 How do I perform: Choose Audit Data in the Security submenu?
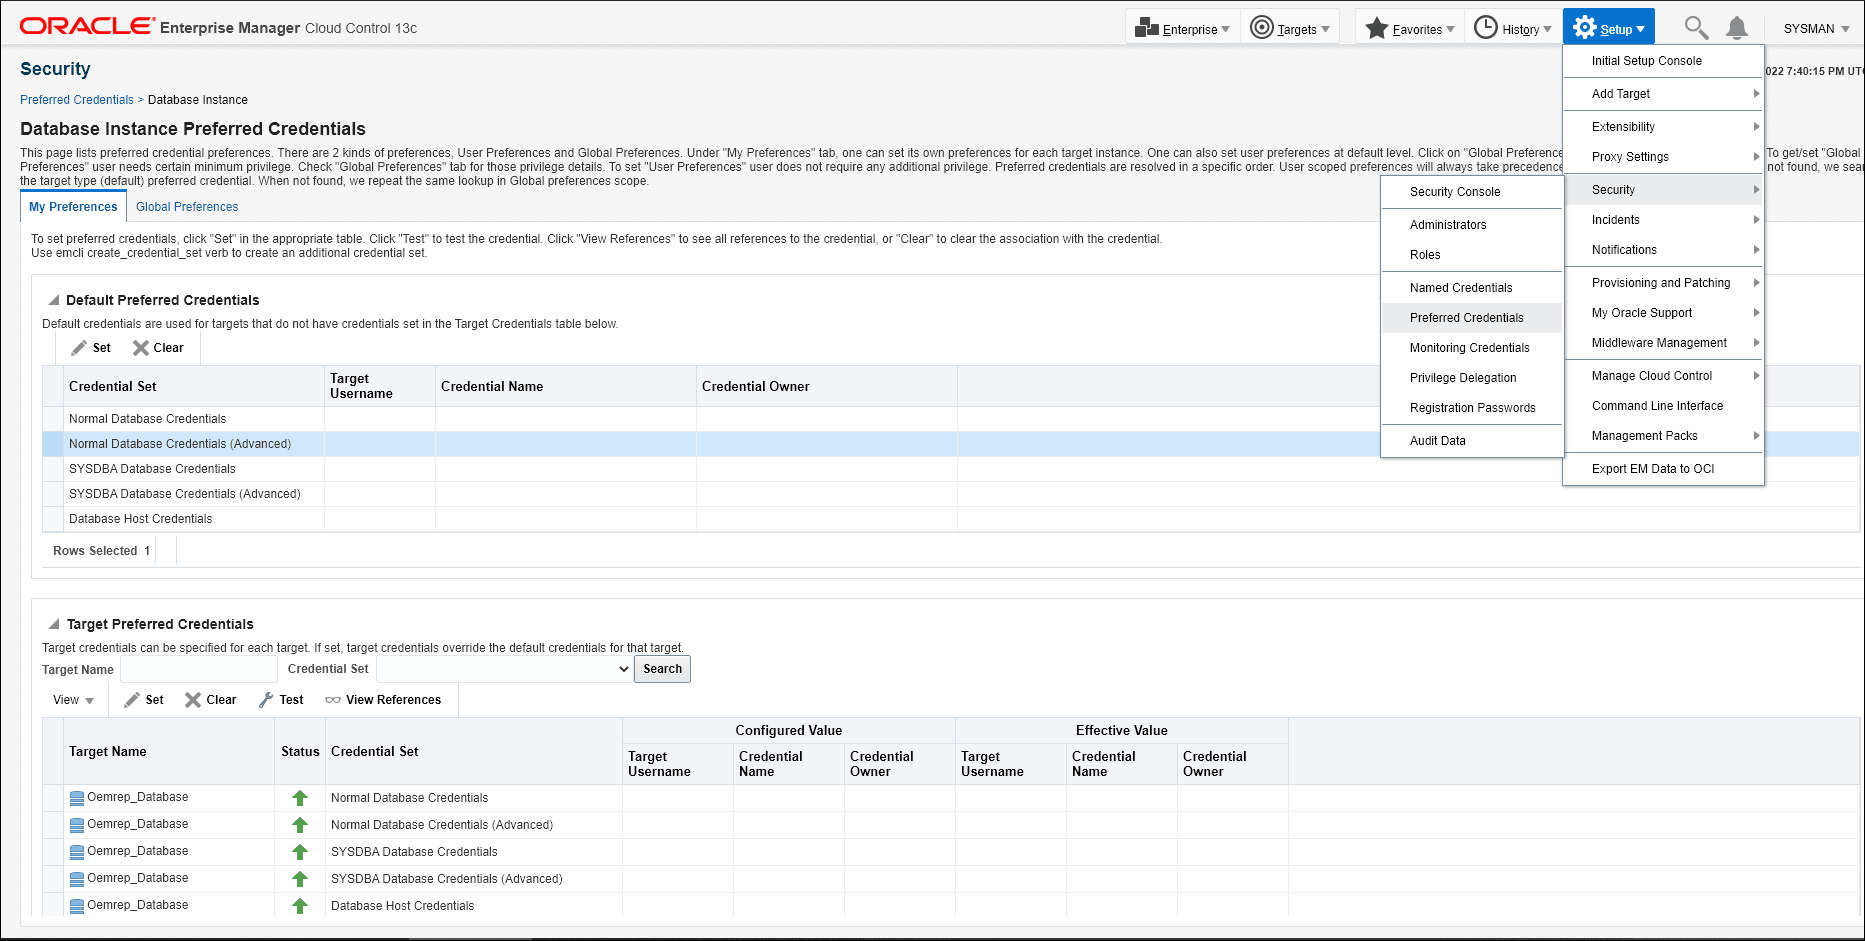point(1437,441)
